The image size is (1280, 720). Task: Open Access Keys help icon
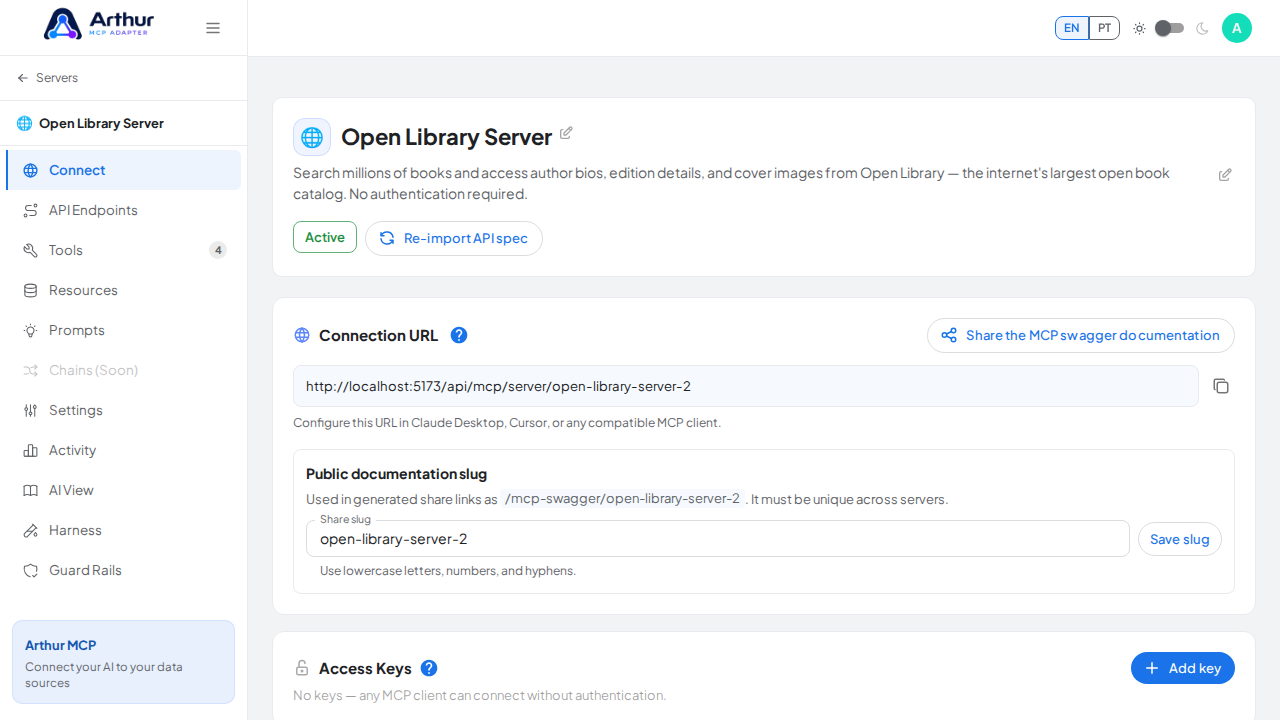coord(429,668)
